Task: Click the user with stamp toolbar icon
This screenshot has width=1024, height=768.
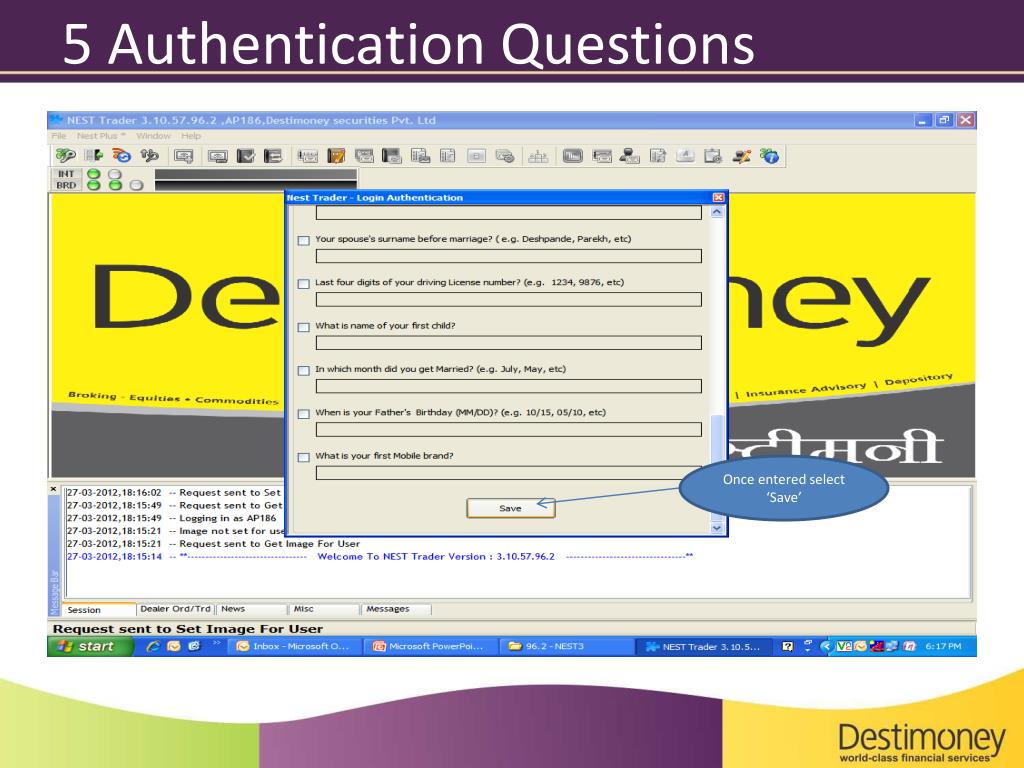Action: [x=629, y=156]
